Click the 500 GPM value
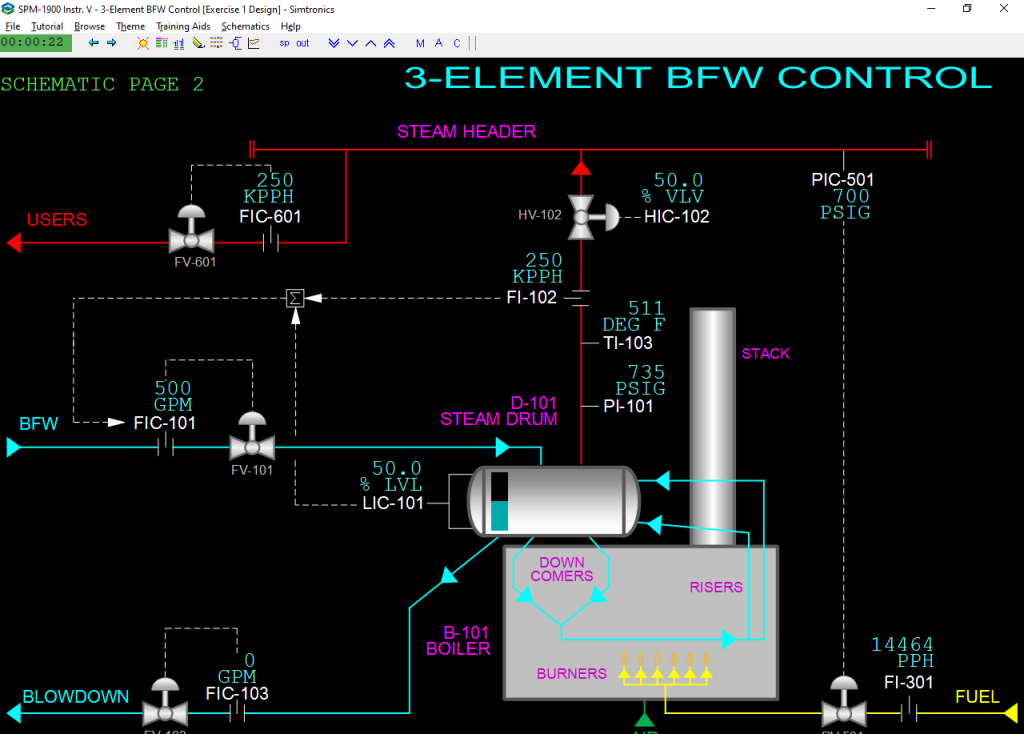 pyautogui.click(x=173, y=396)
